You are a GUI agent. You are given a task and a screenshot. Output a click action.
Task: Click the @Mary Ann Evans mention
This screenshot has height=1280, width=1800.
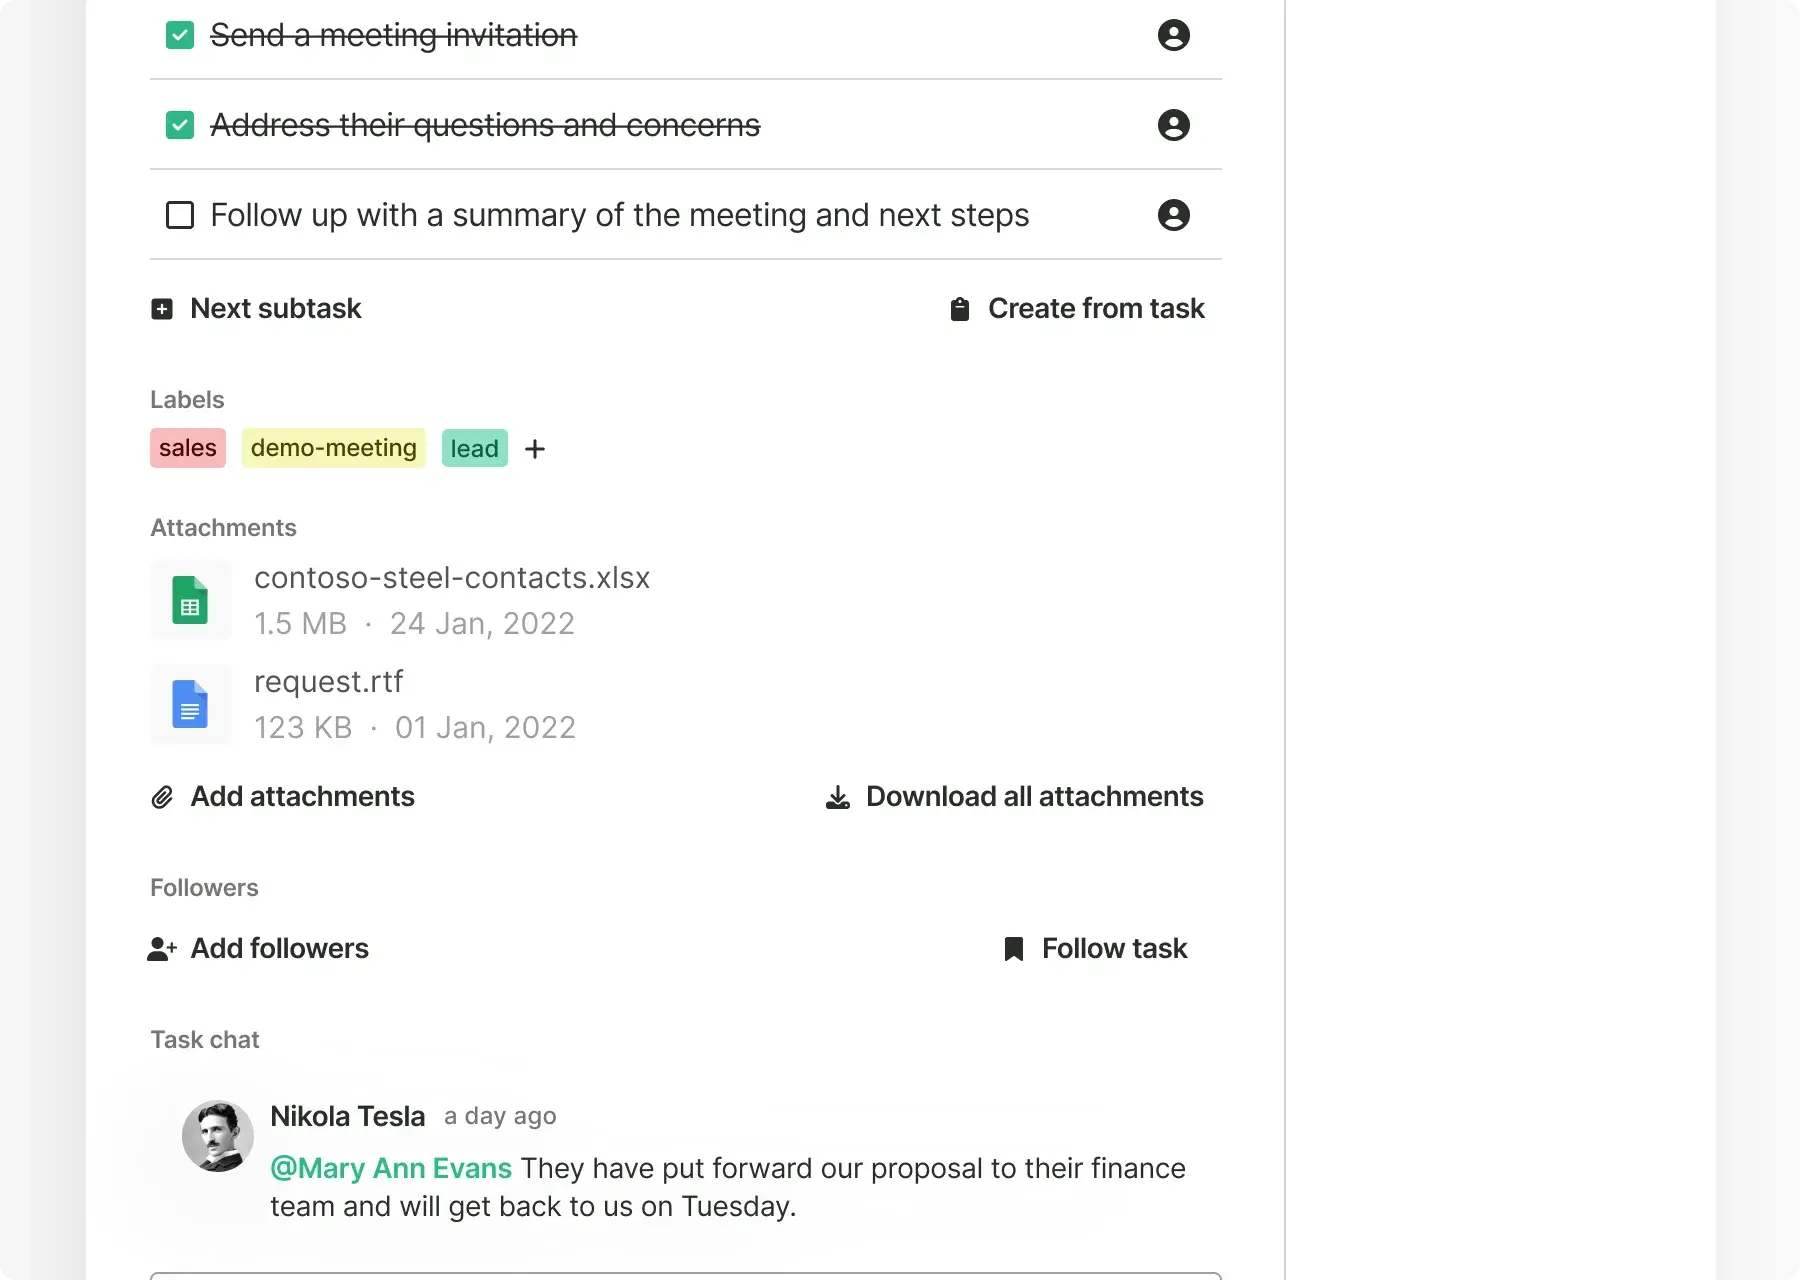(391, 1168)
